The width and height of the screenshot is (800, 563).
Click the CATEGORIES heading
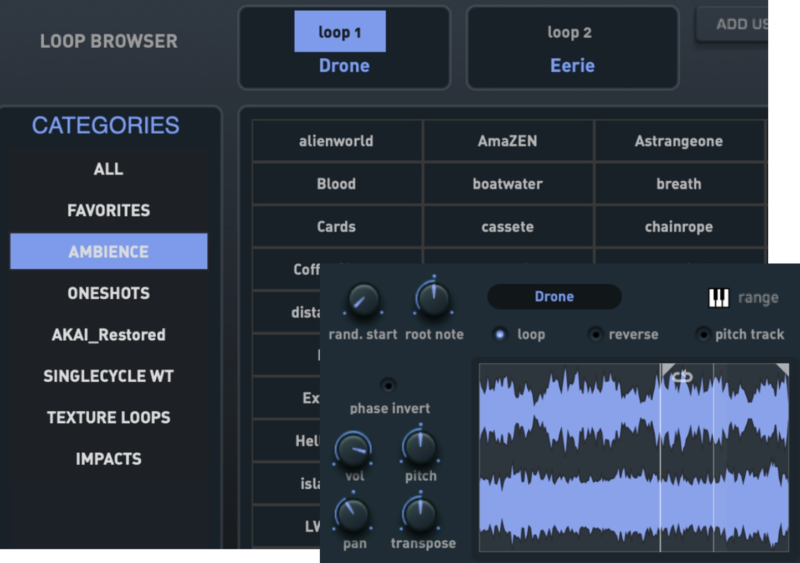pyautogui.click(x=106, y=125)
